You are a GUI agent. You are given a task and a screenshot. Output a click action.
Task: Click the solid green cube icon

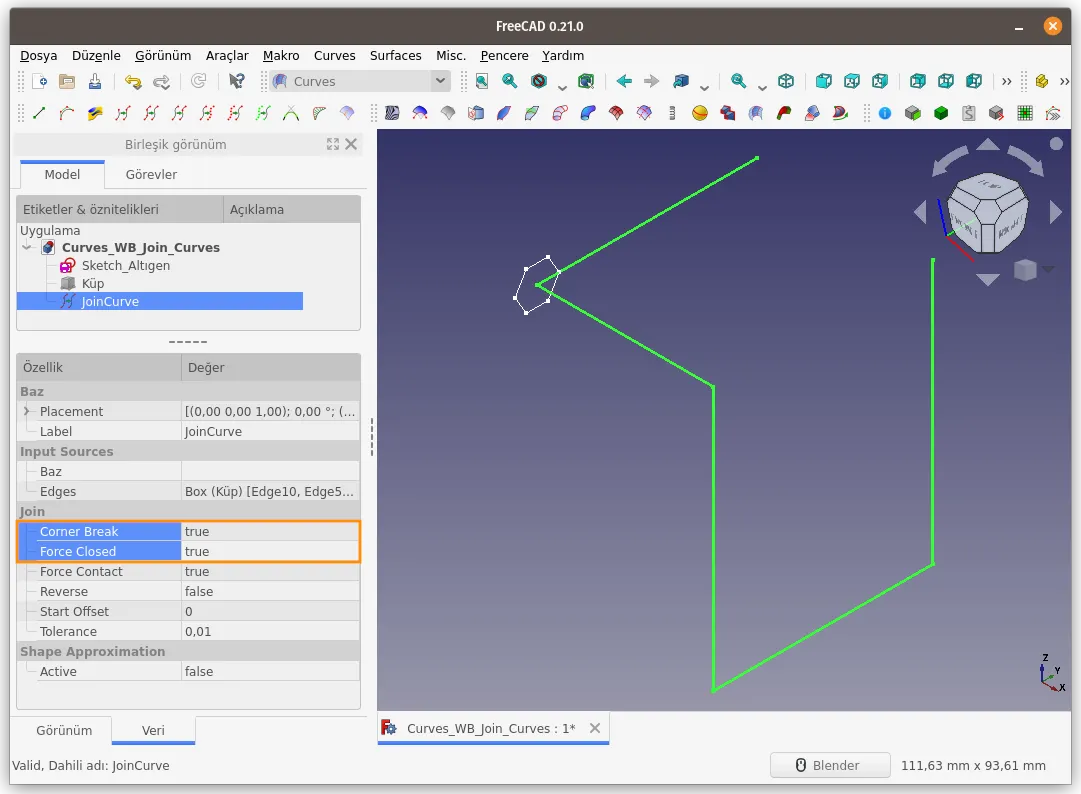point(941,113)
